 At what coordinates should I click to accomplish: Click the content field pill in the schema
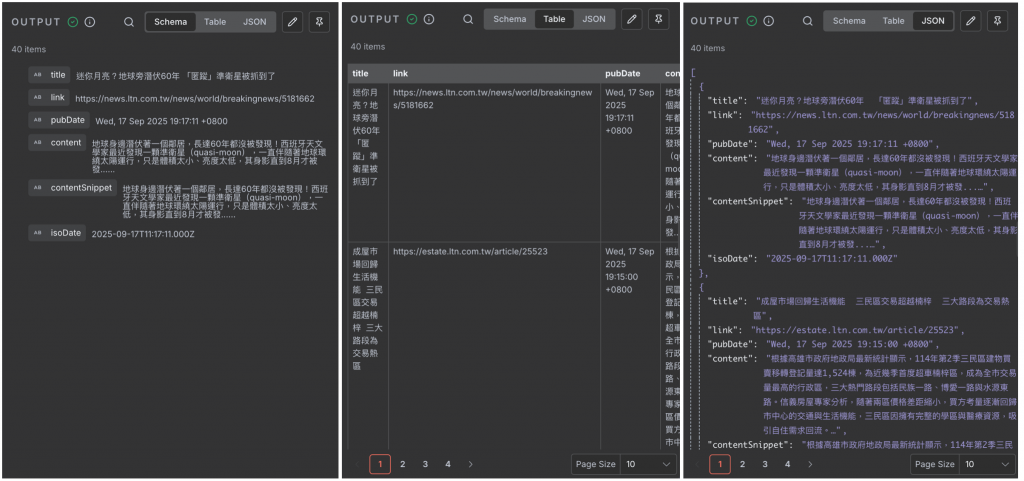(x=57, y=143)
